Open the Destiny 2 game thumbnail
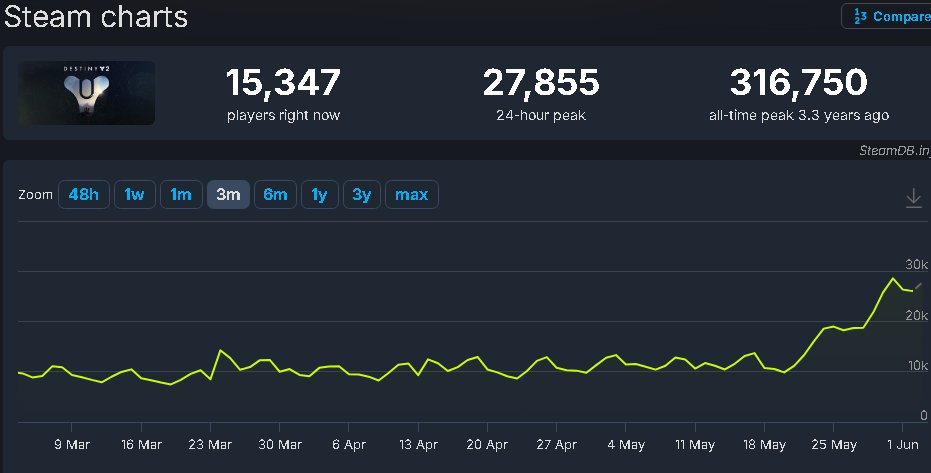 (87, 93)
